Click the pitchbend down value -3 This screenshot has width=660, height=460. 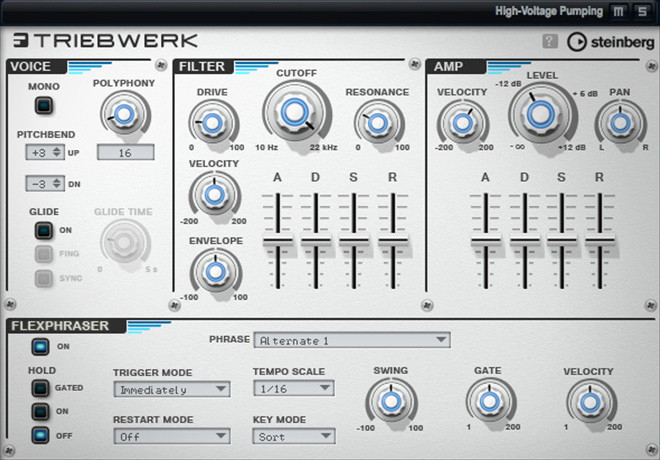[x=39, y=184]
